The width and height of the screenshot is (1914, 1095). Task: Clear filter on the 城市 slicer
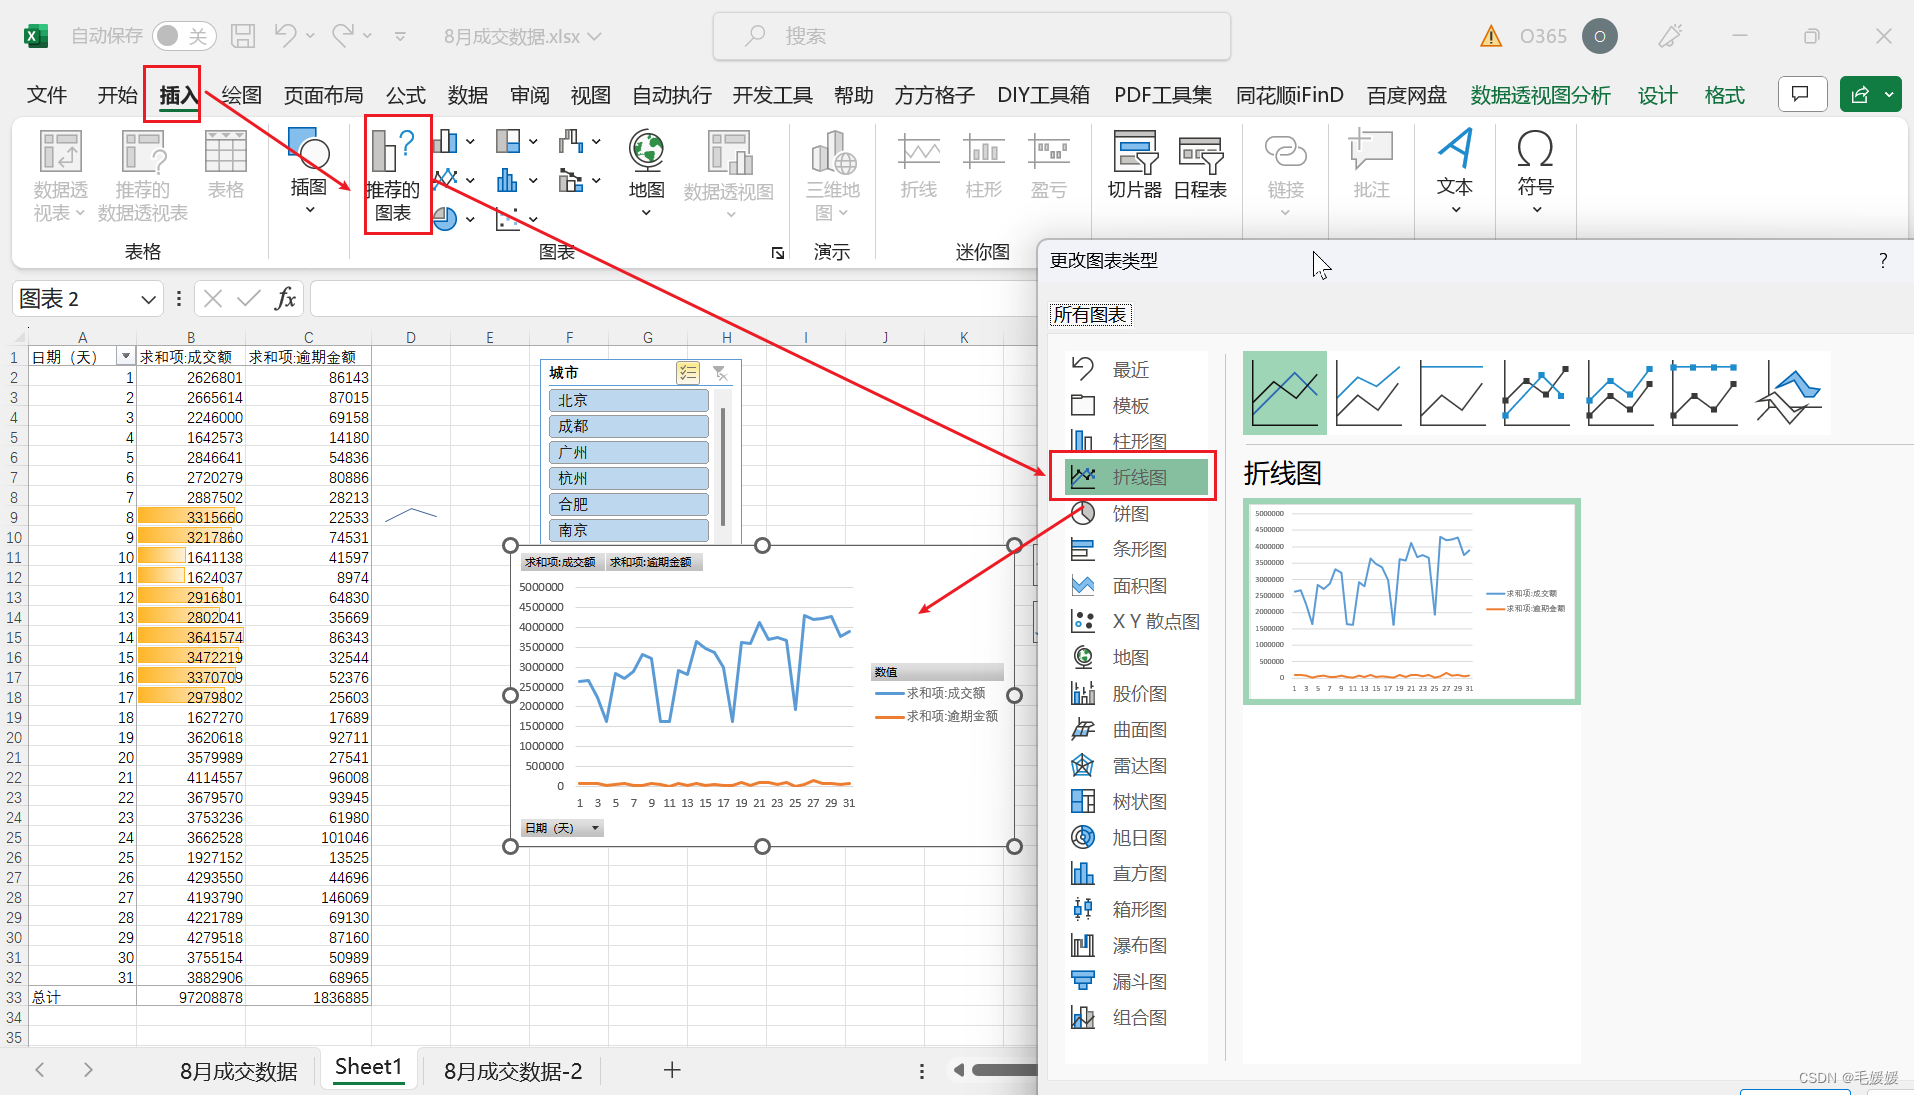coord(720,373)
